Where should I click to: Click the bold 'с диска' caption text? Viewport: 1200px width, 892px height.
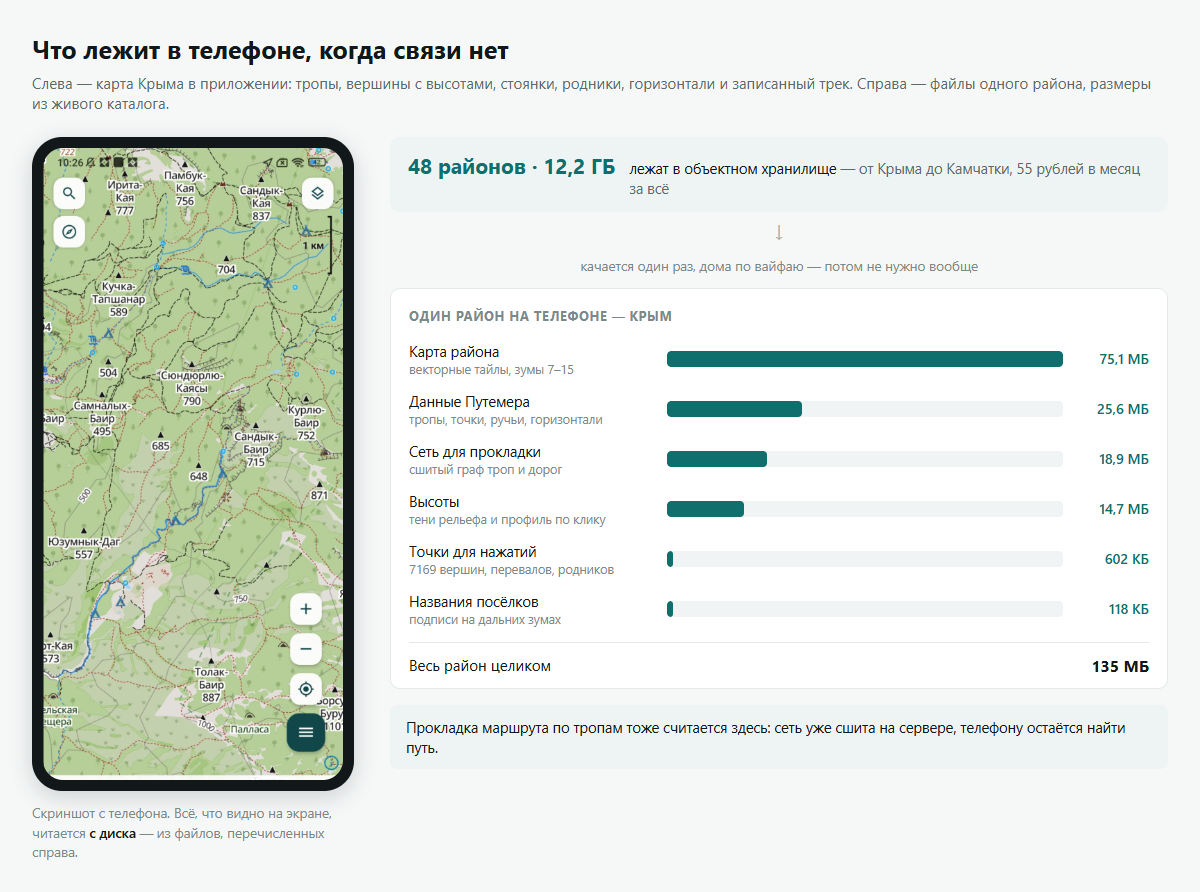pyautogui.click(x=112, y=833)
